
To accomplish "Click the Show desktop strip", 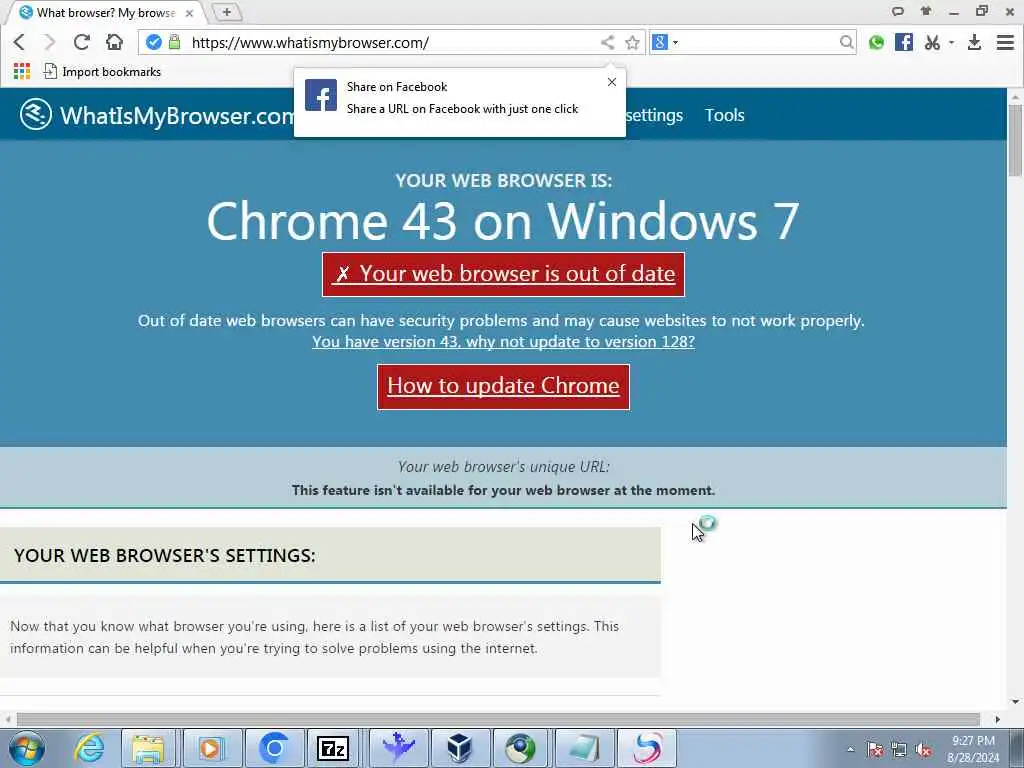I will point(1019,748).
